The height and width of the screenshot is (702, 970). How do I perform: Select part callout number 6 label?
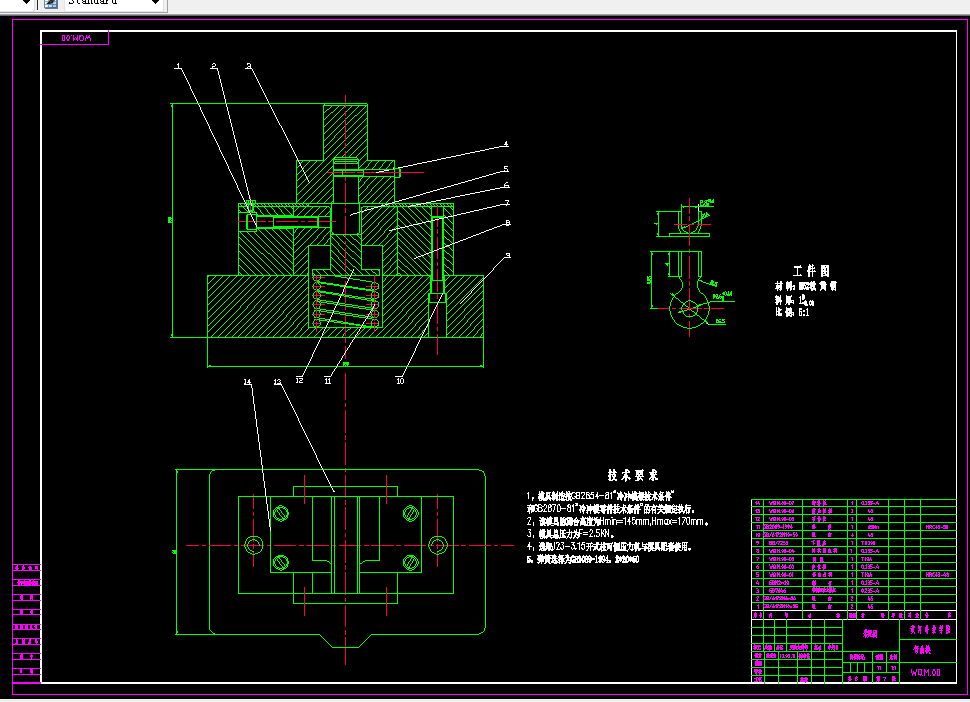coord(507,185)
